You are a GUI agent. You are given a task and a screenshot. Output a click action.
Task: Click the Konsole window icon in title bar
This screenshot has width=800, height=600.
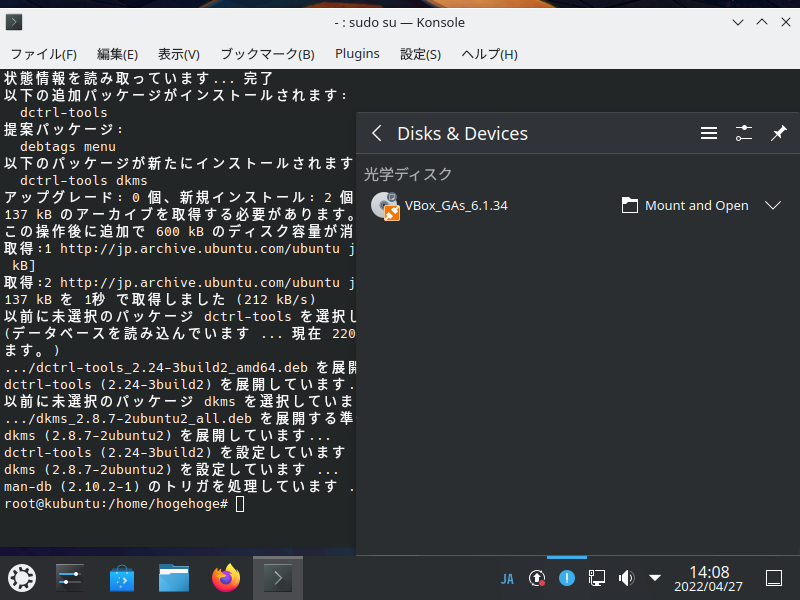point(14,22)
